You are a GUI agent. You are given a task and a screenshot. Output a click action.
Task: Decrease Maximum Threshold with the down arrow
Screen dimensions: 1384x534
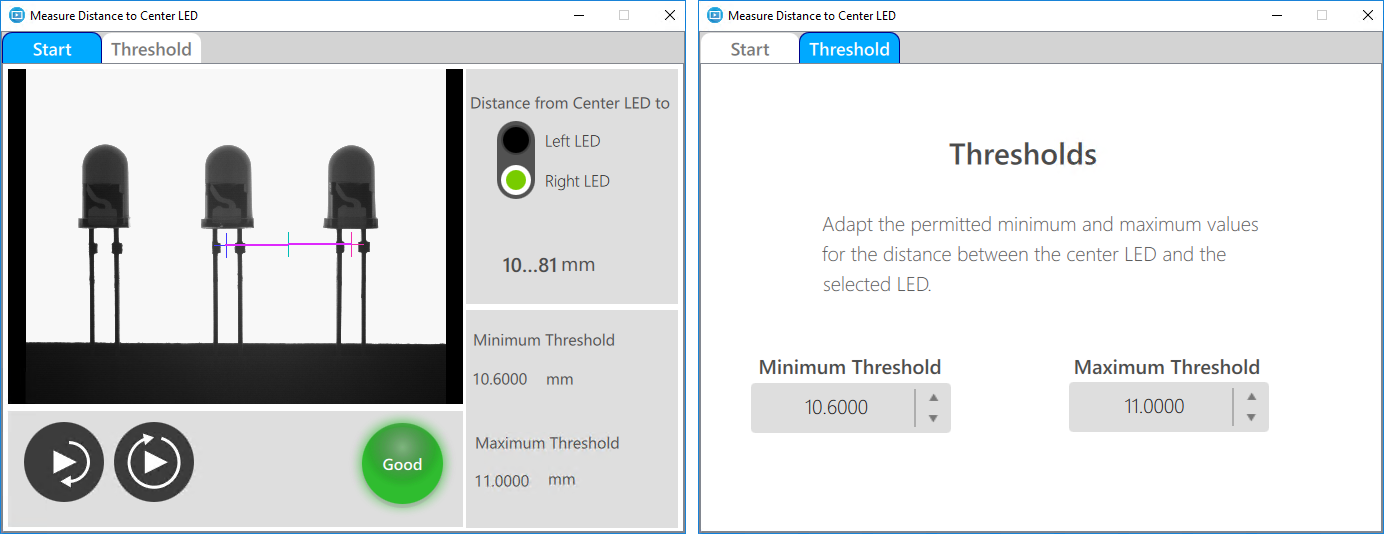(1251, 417)
